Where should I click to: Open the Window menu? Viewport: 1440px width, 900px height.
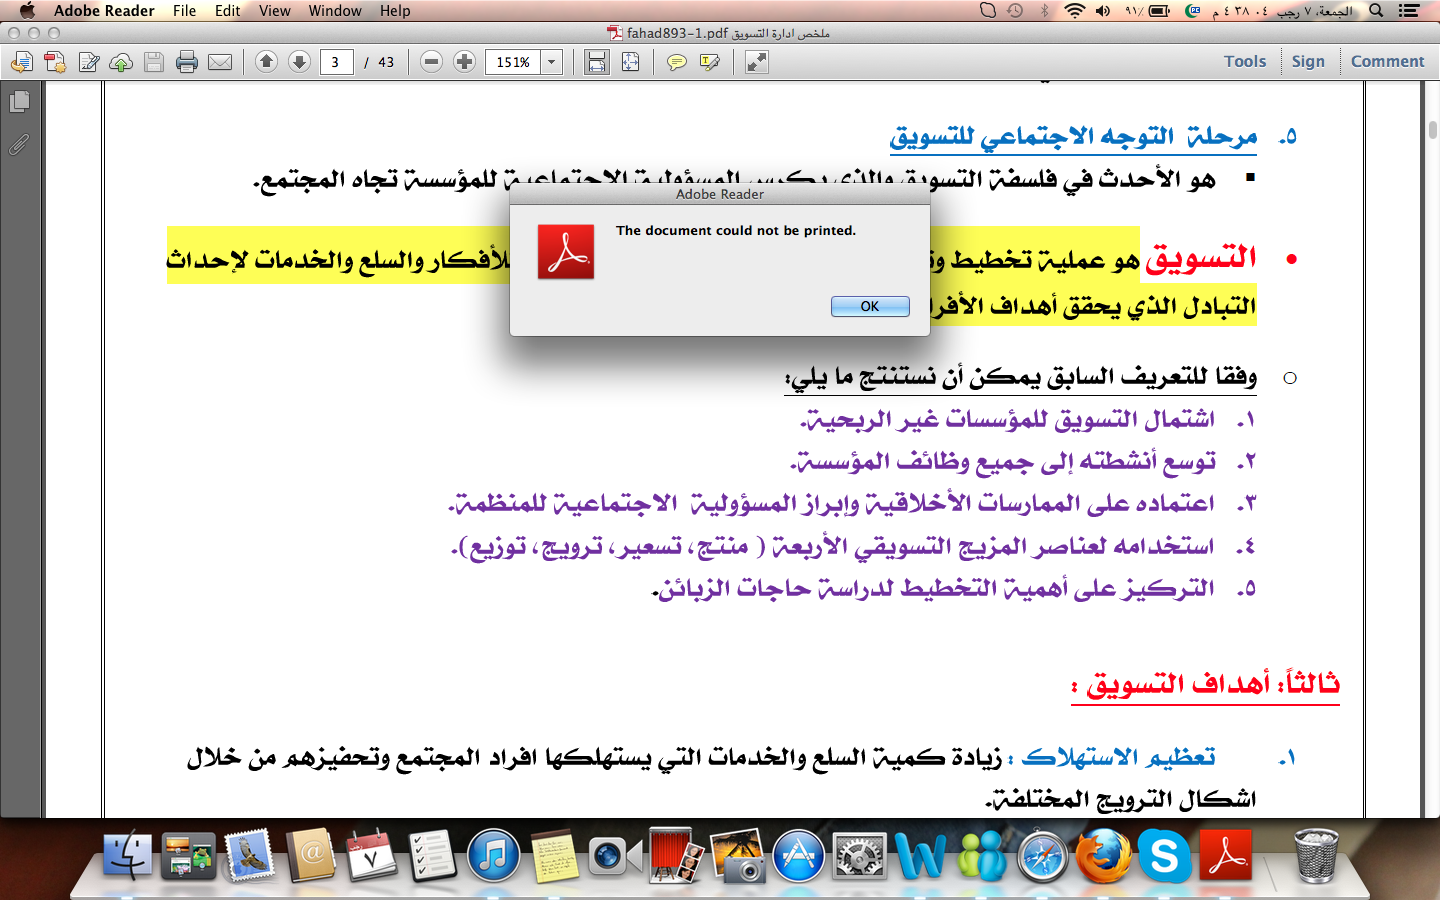[334, 11]
